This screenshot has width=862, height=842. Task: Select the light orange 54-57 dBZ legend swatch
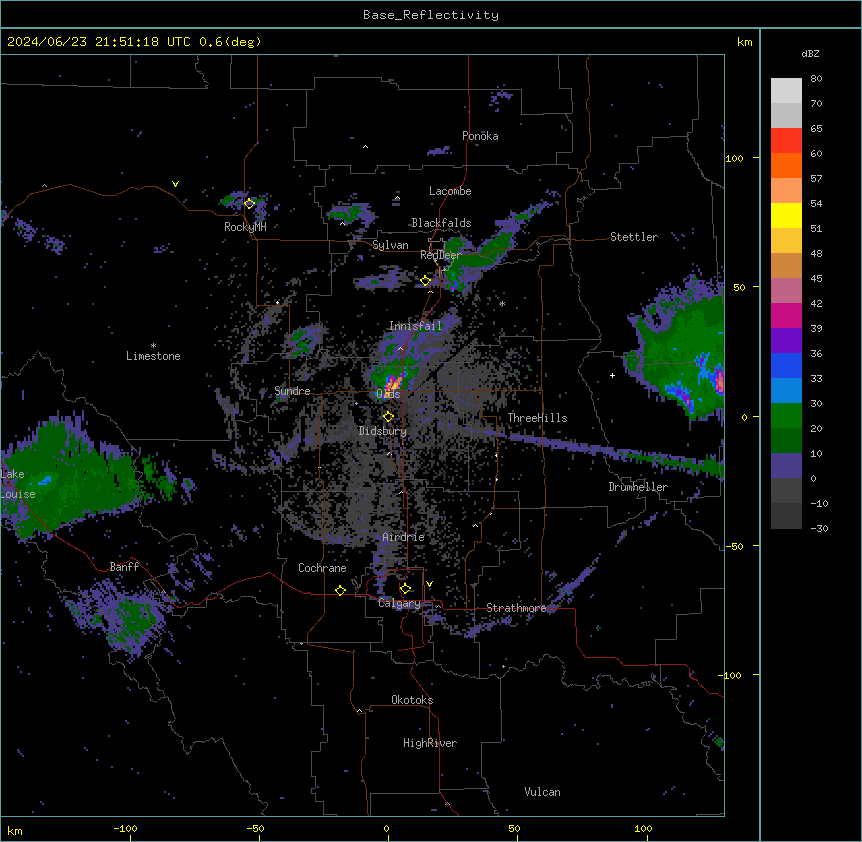[786, 191]
